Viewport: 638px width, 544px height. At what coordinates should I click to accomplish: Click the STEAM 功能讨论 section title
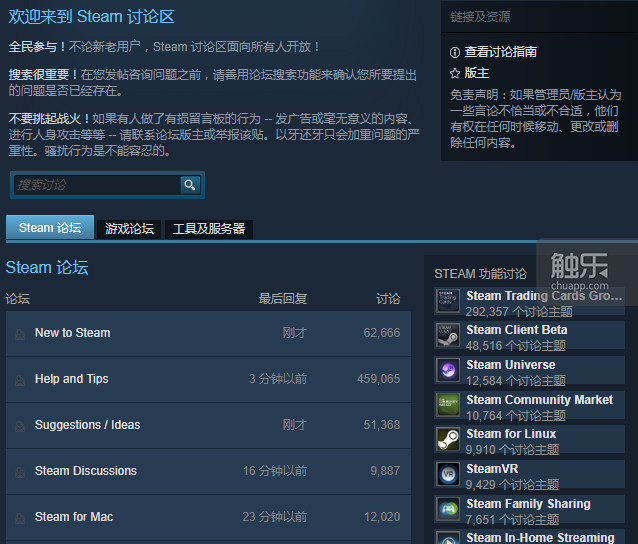pos(481,274)
